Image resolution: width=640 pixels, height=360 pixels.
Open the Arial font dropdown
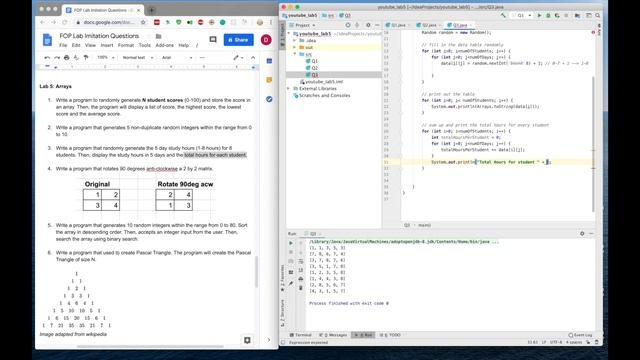click(x=176, y=58)
